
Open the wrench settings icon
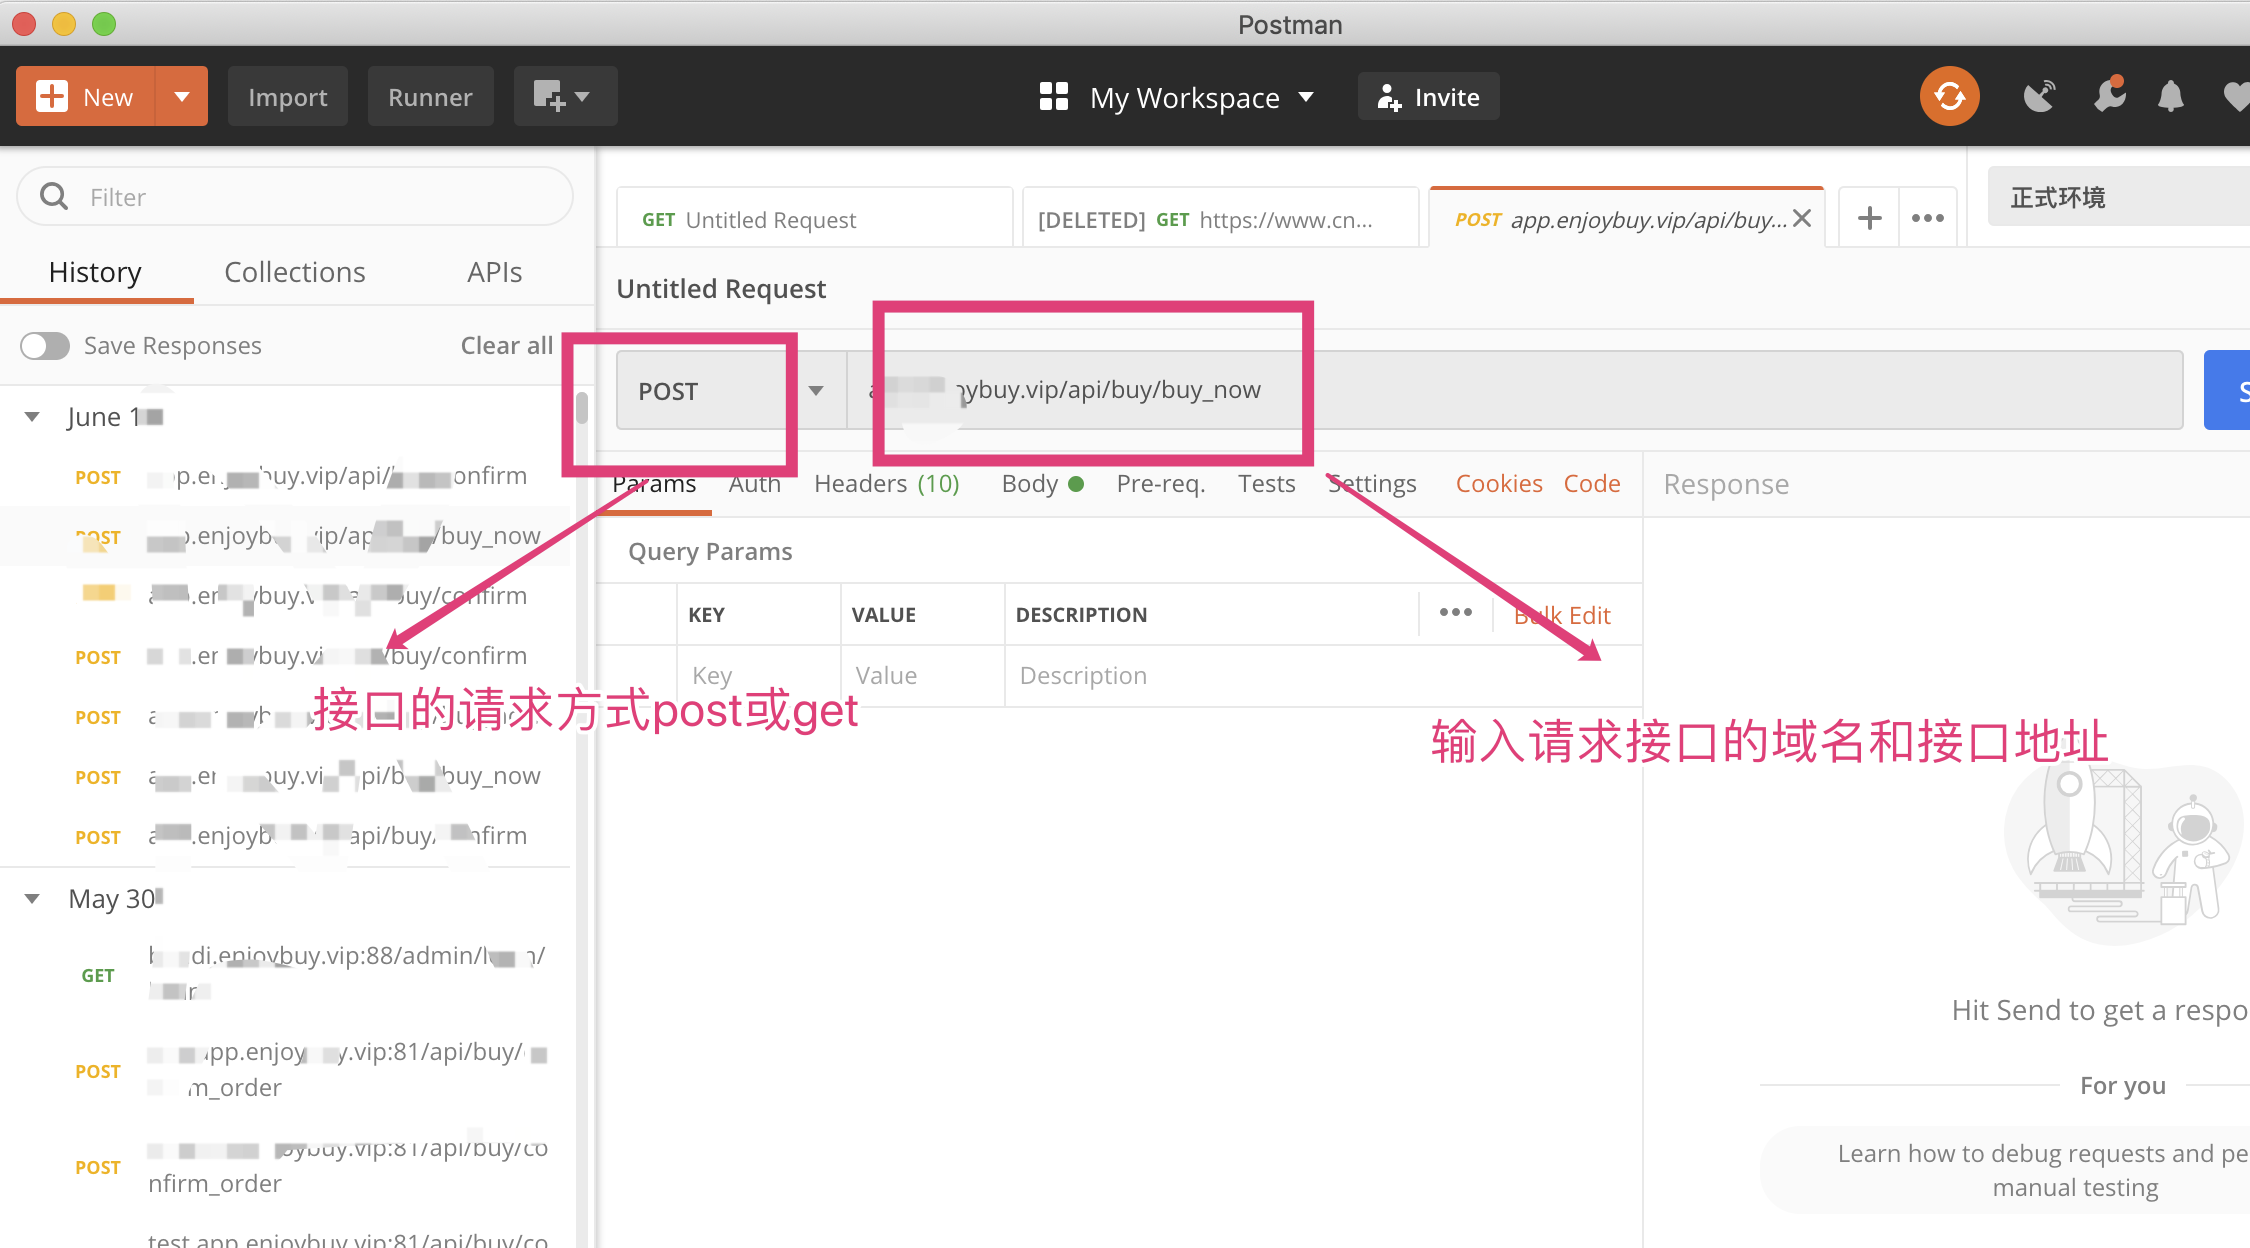[x=2109, y=97]
